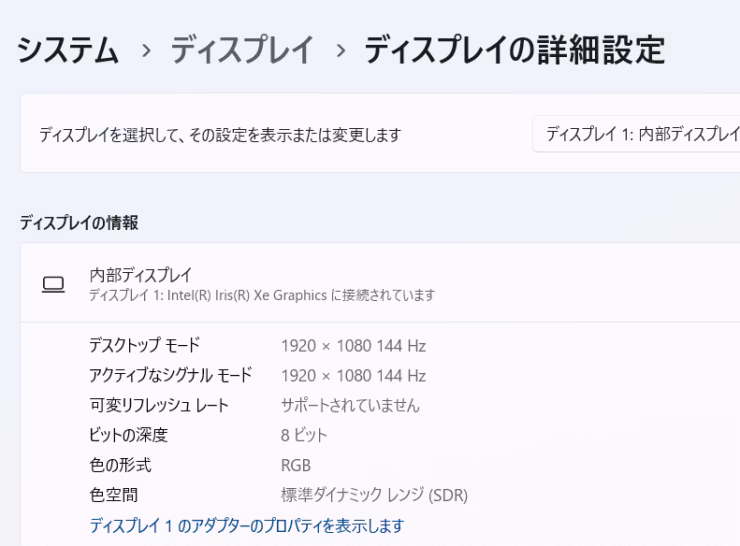Click the 可変リフレッシュ レート label
The height and width of the screenshot is (546, 740).
pyautogui.click(x=159, y=405)
